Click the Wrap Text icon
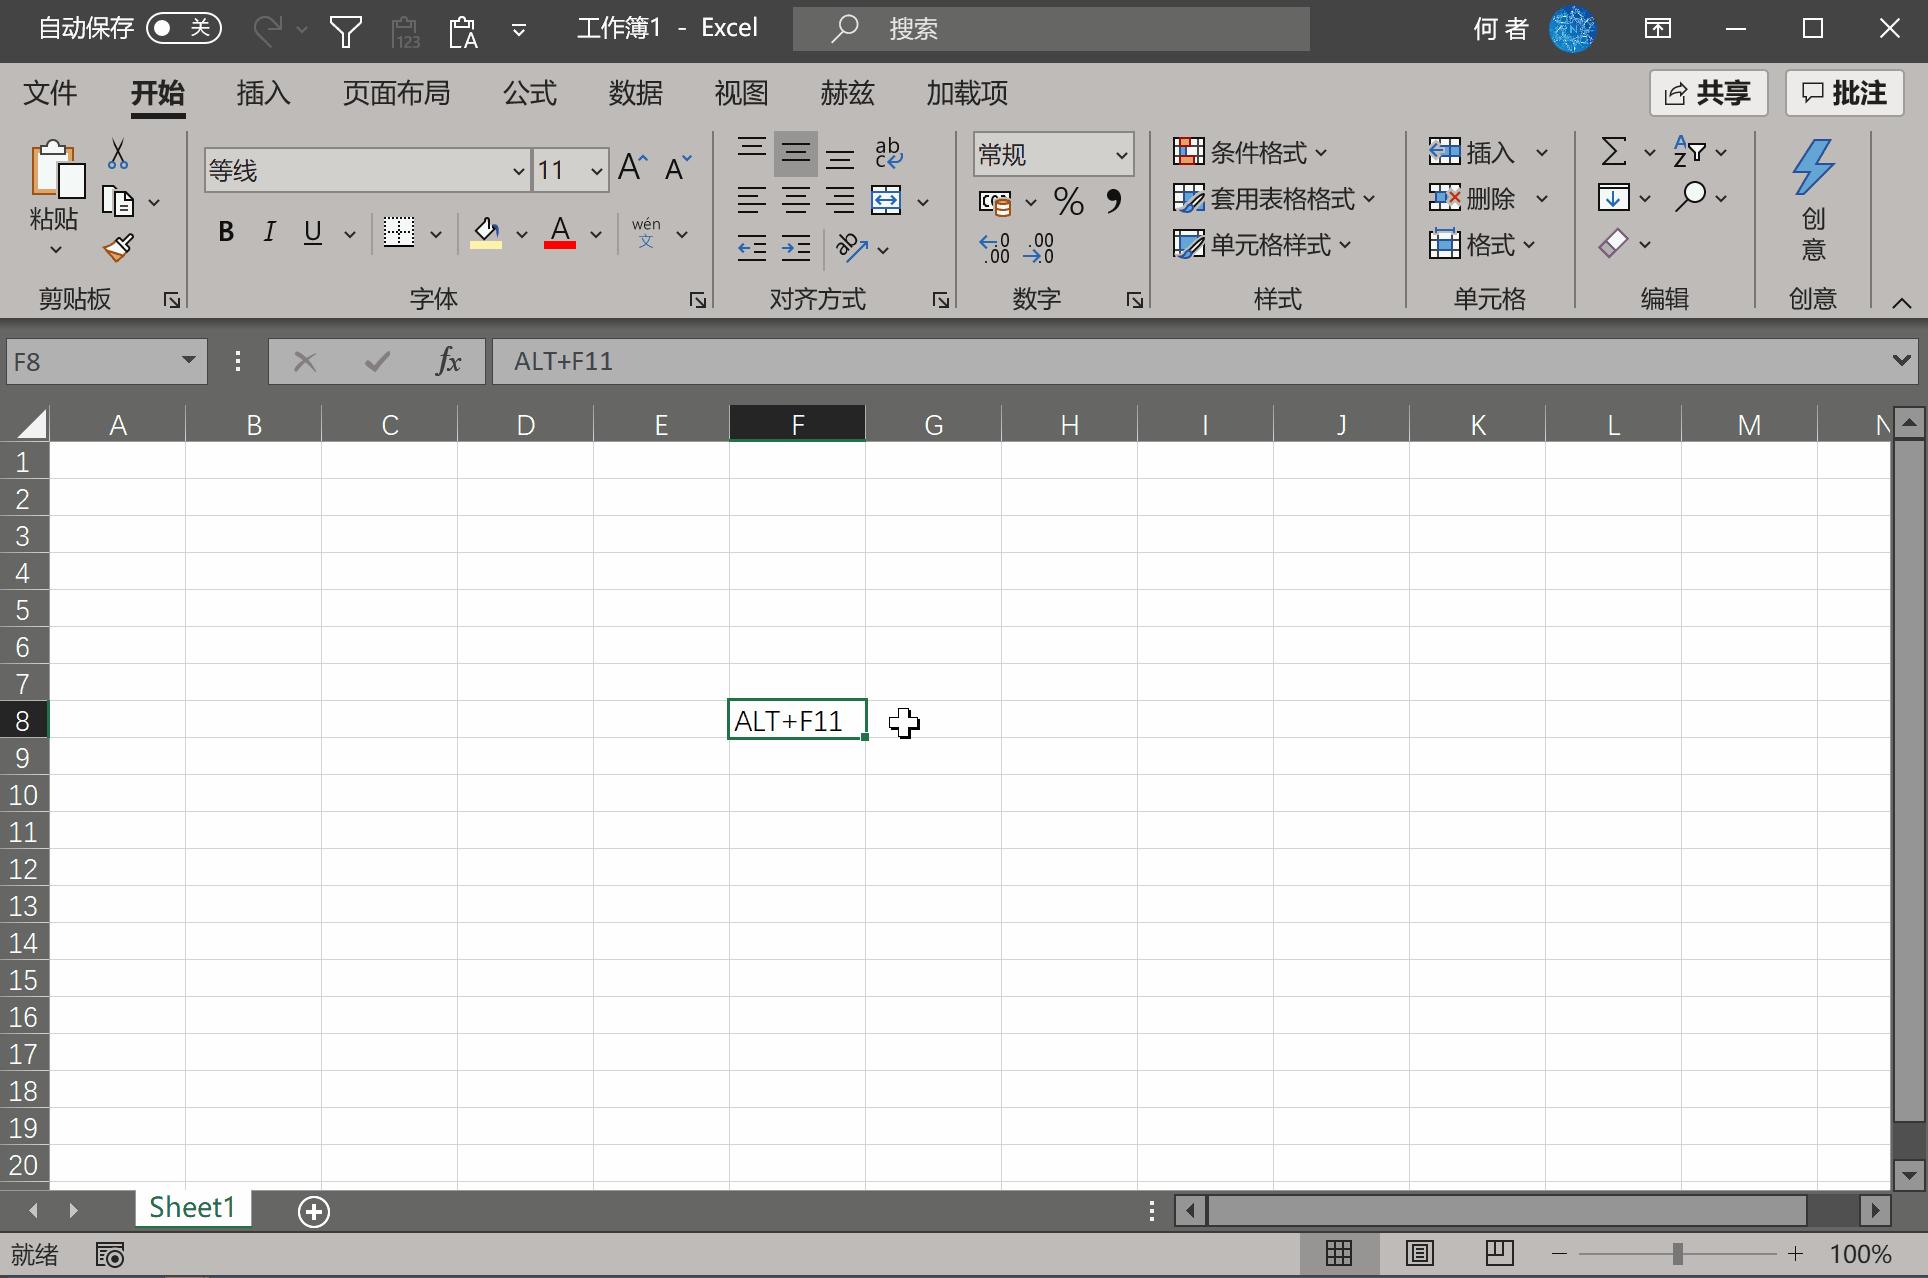This screenshot has width=1928, height=1278. click(x=888, y=153)
